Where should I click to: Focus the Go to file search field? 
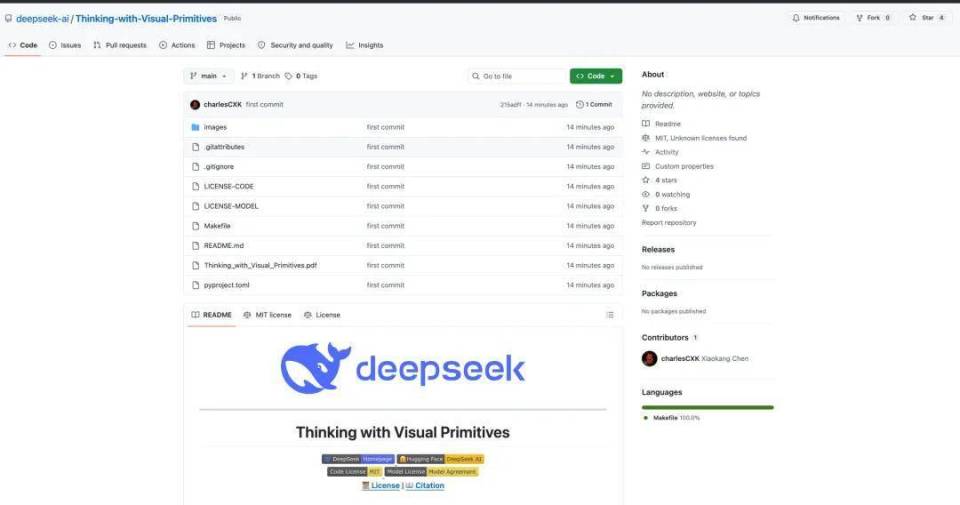(x=517, y=76)
